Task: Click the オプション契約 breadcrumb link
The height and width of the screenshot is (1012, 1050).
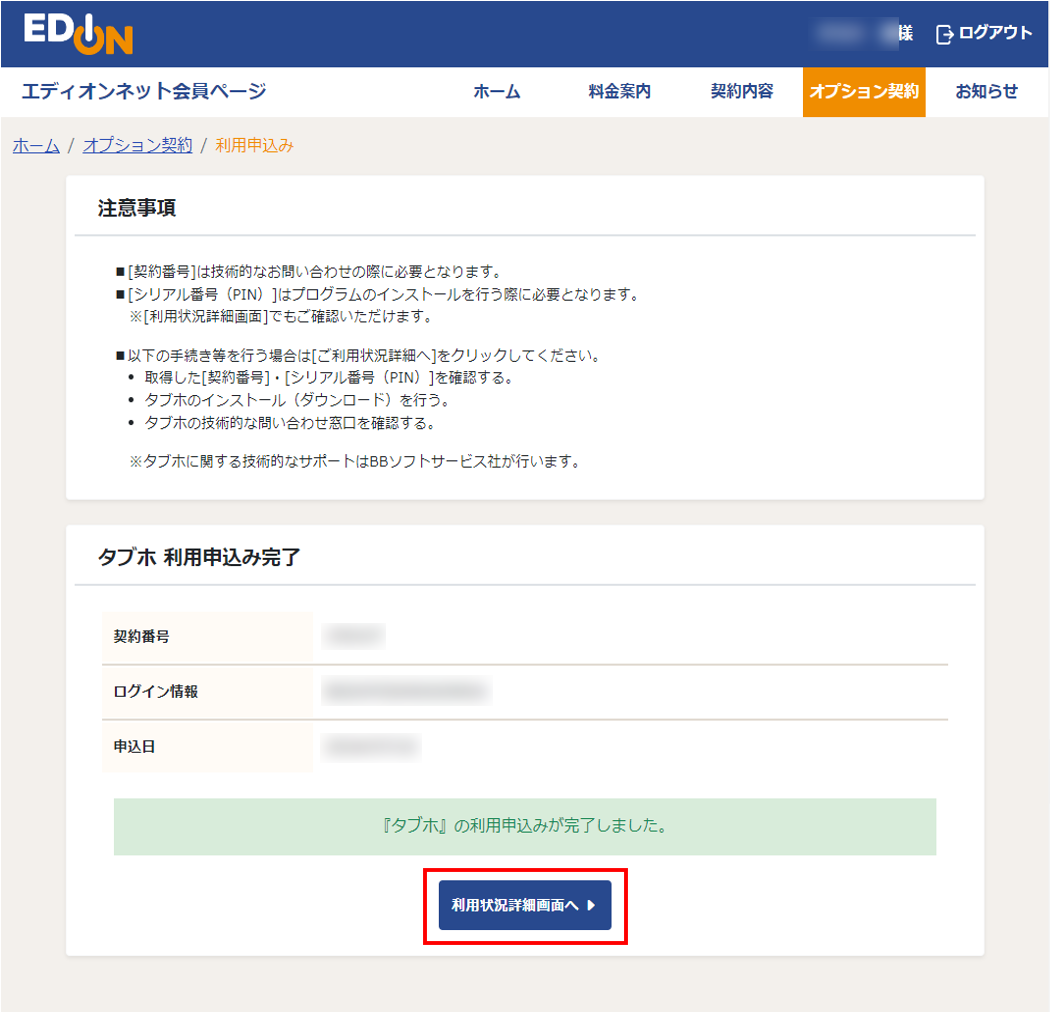Action: coord(137,145)
